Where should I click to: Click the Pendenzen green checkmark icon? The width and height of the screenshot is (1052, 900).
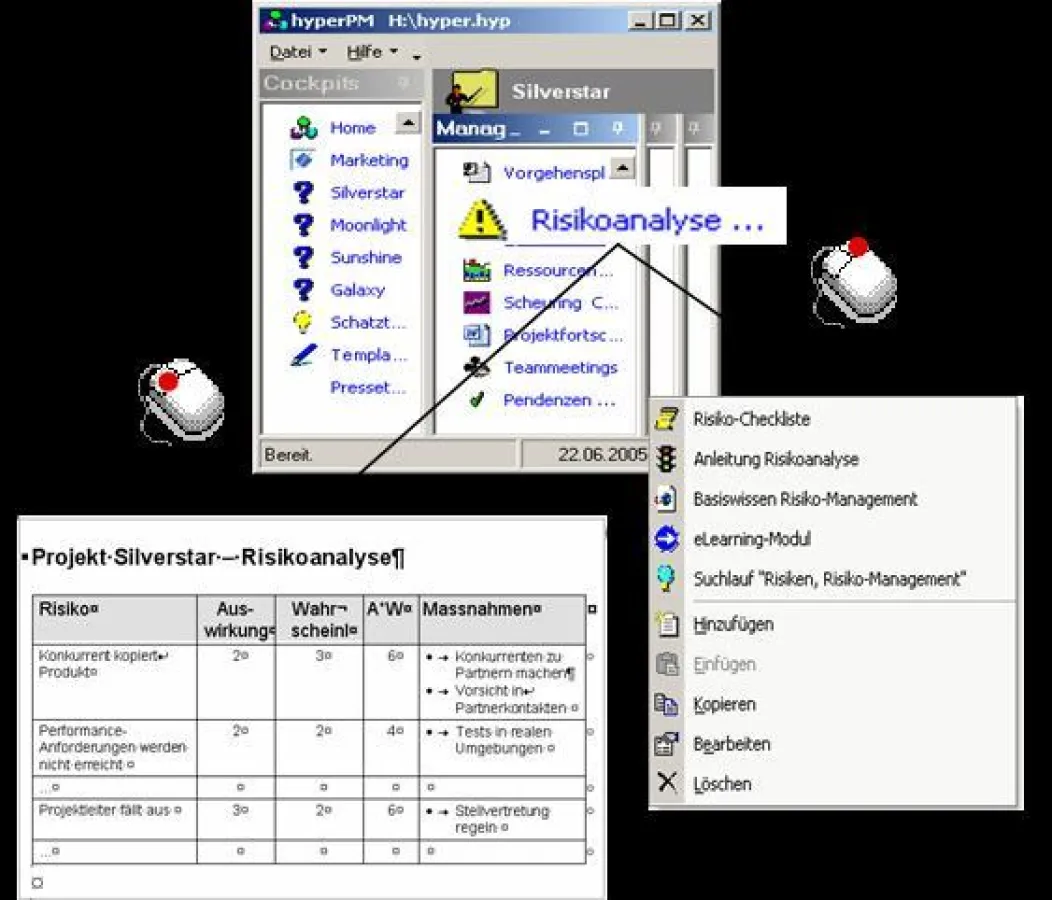(x=477, y=400)
